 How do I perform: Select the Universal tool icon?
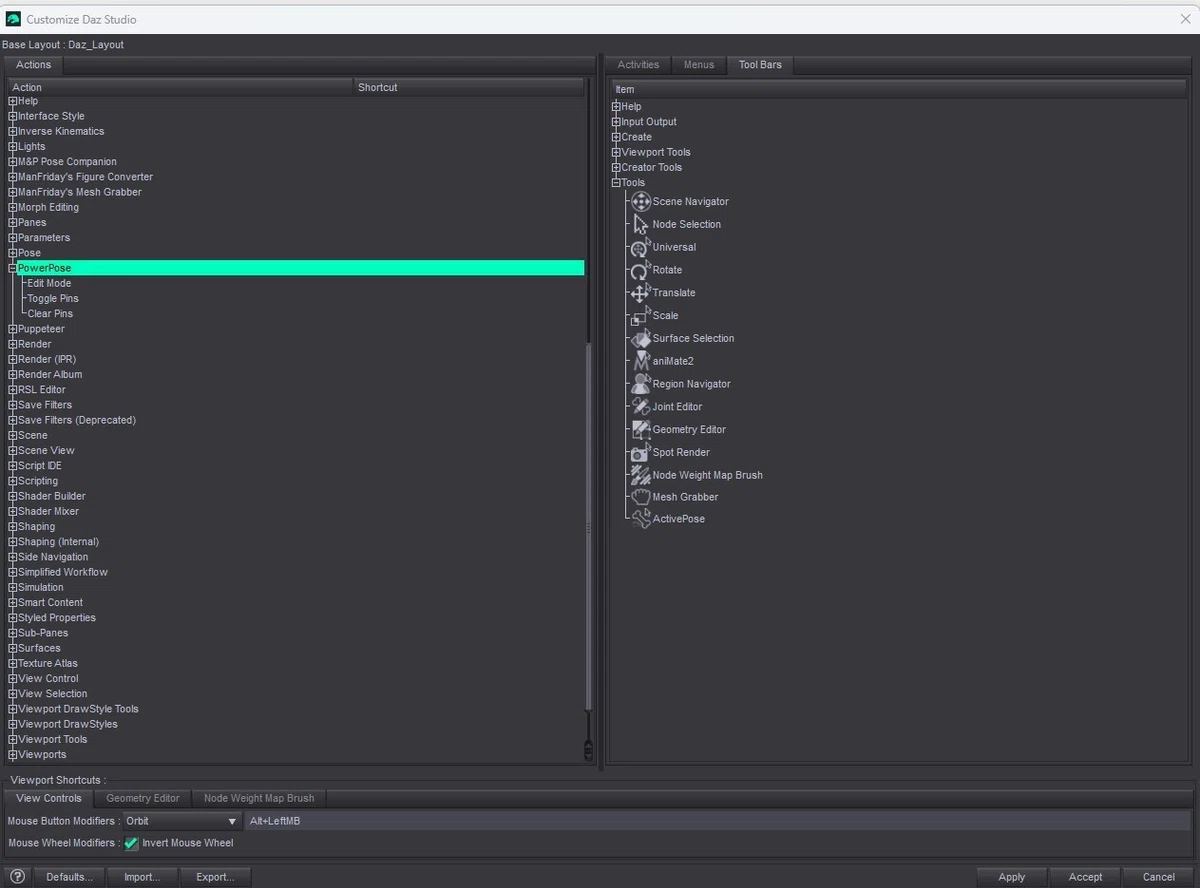point(641,247)
